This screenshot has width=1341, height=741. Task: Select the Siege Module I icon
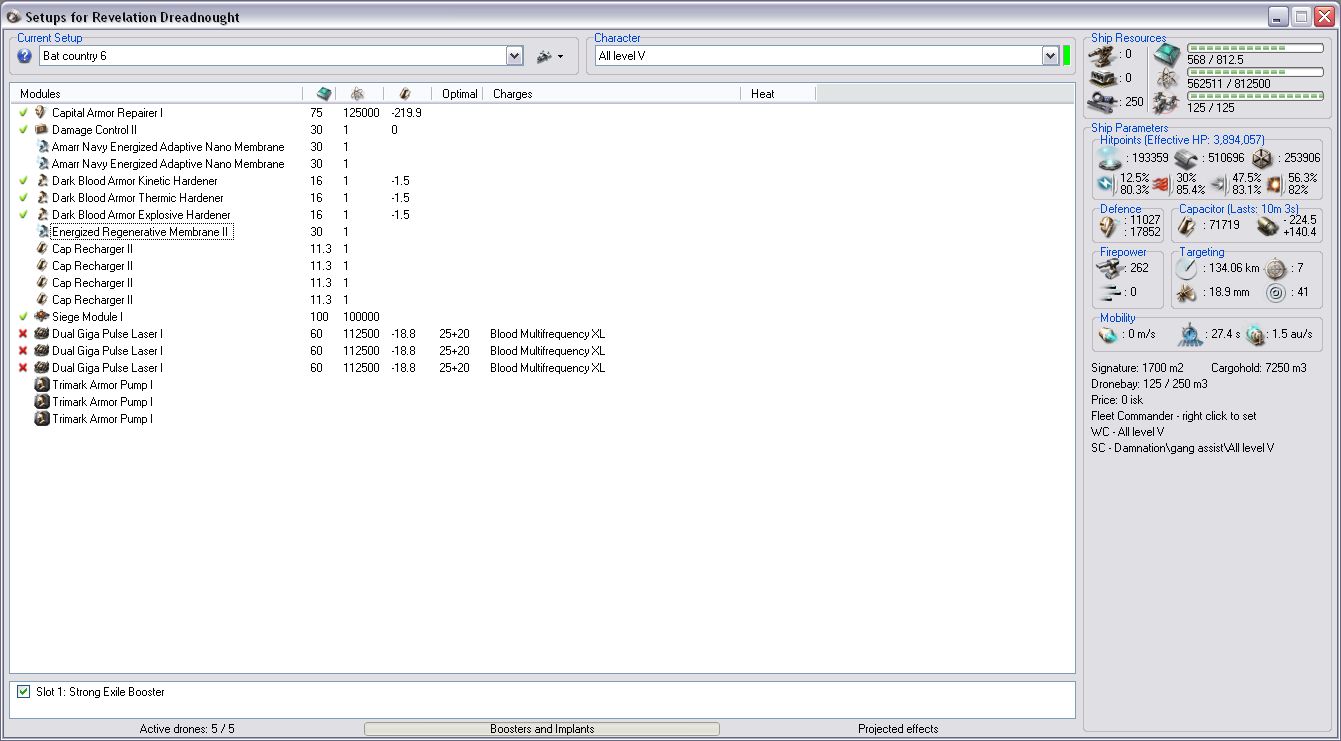(42, 317)
